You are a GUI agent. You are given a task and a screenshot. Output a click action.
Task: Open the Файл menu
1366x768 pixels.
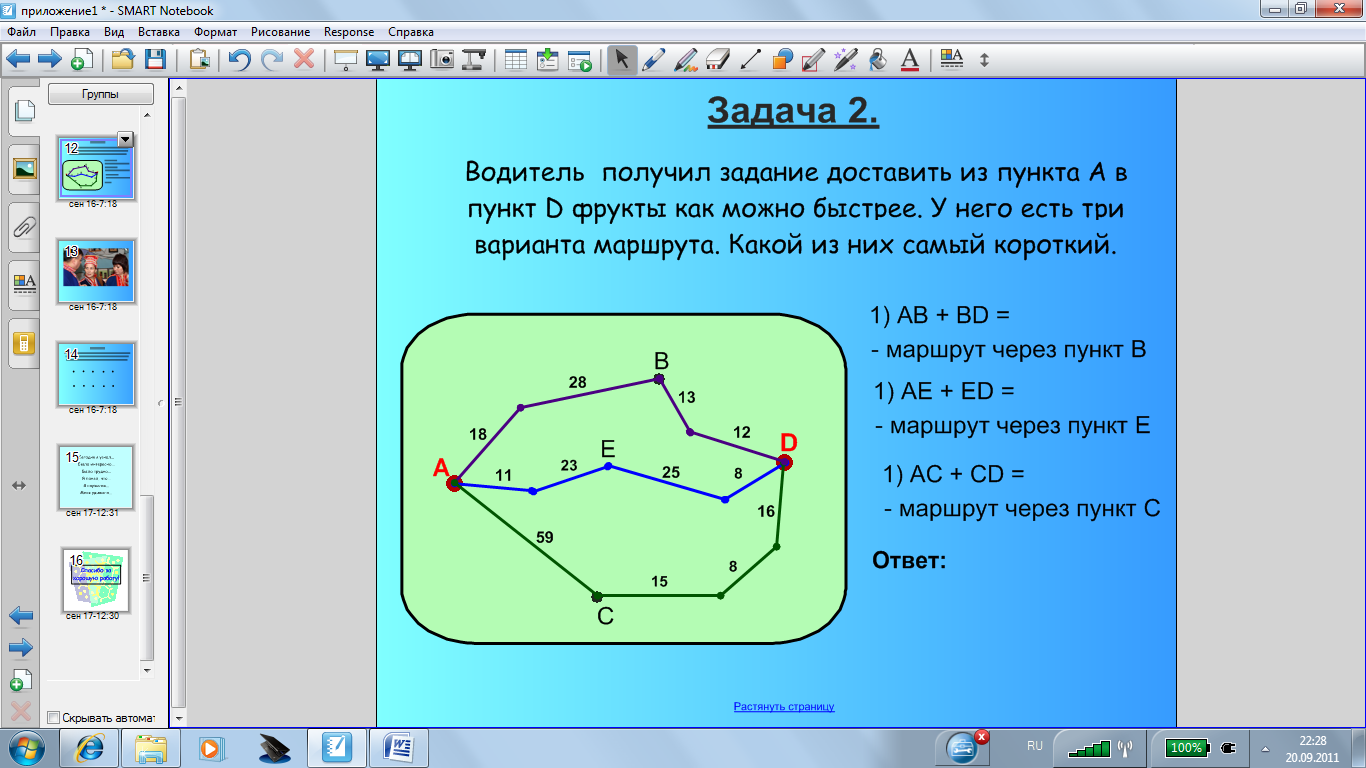tap(21, 32)
